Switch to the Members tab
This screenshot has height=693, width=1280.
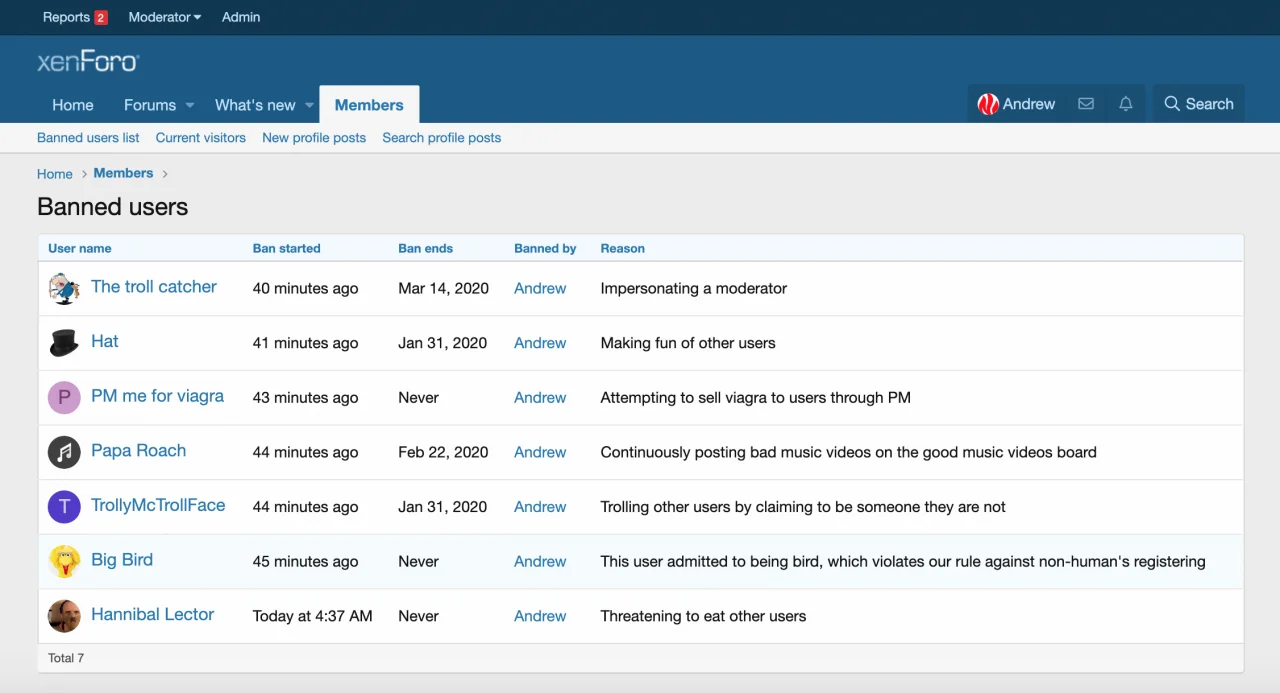click(x=369, y=105)
